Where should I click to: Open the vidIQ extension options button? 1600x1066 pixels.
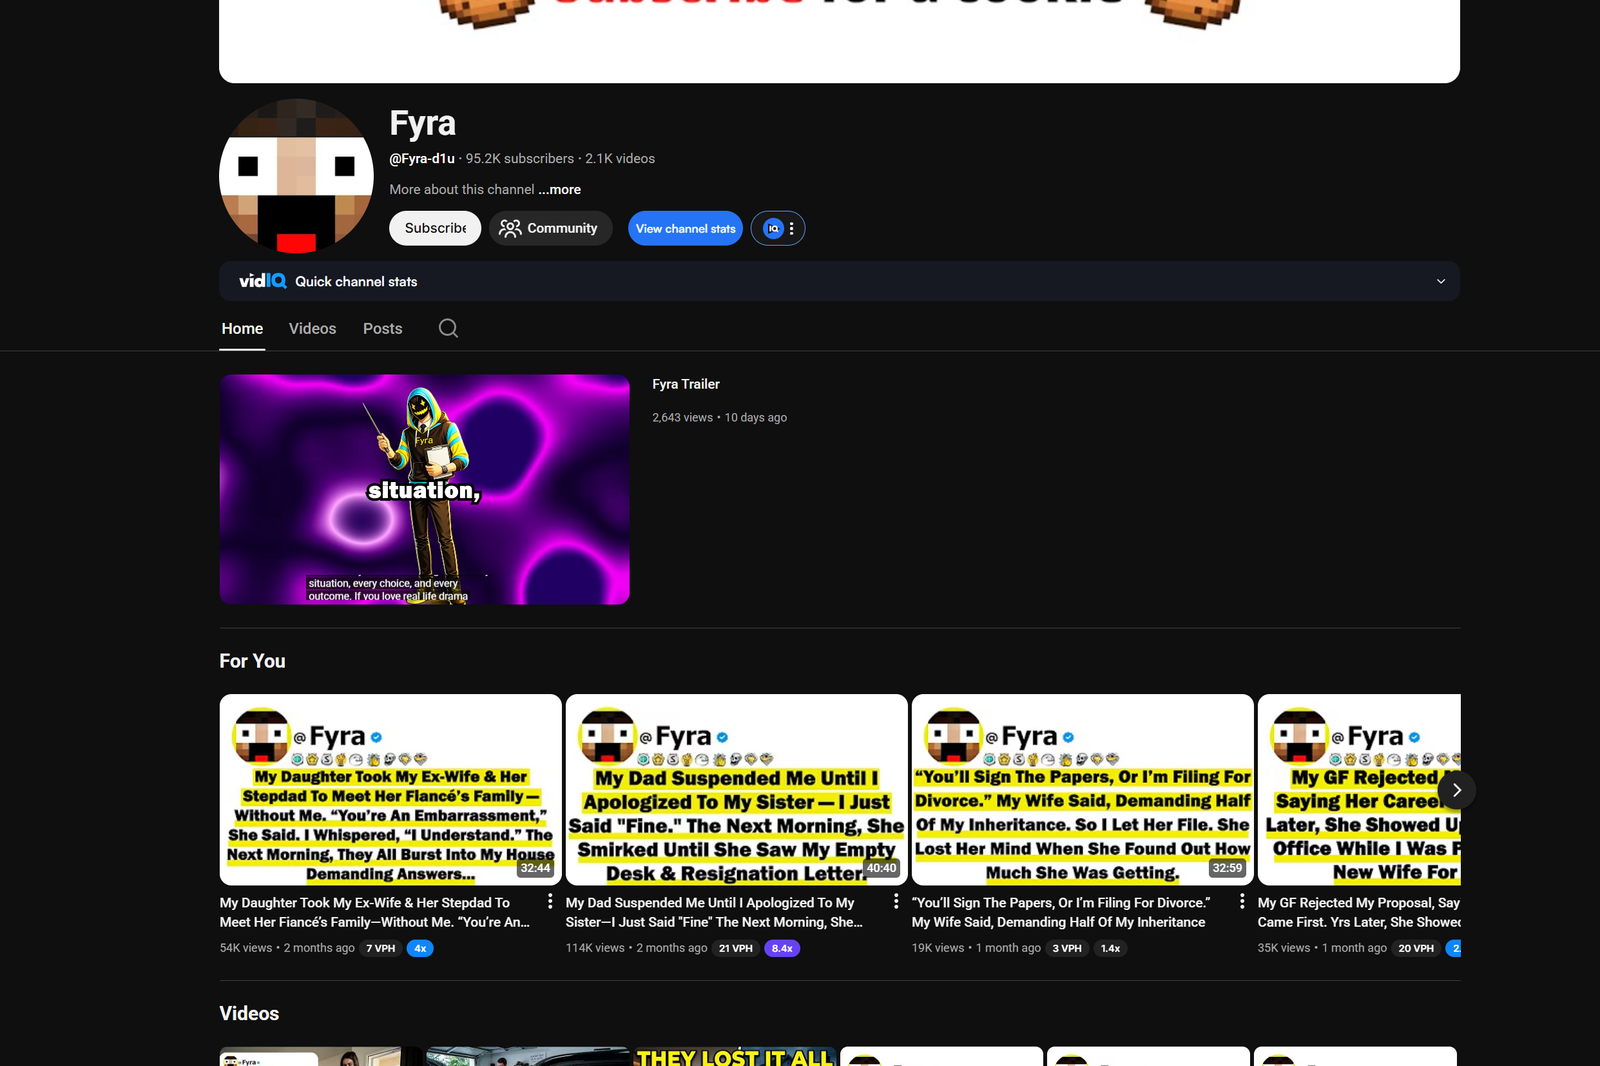pyautogui.click(x=778, y=228)
